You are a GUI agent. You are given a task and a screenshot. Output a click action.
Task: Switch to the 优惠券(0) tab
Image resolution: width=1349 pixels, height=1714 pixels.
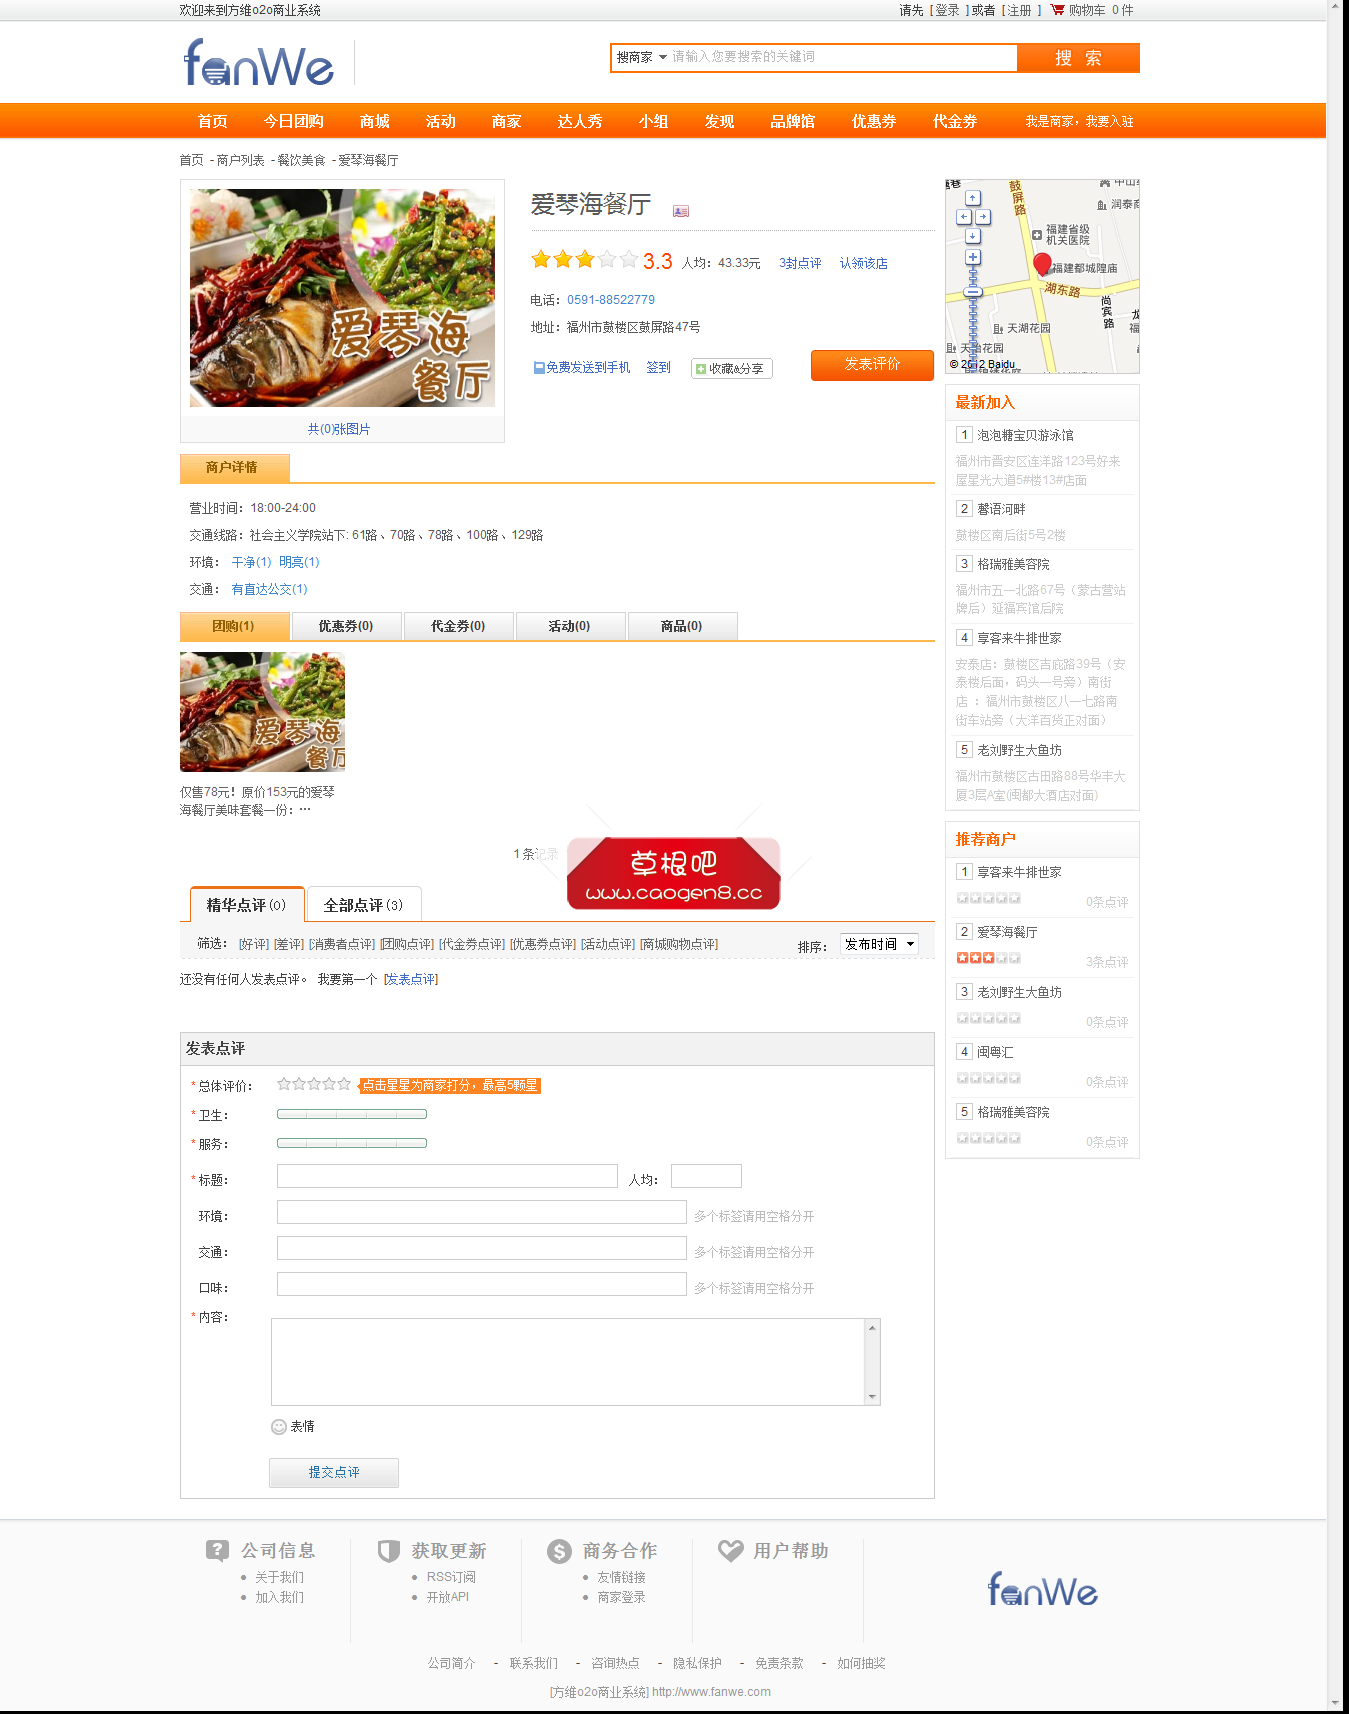coord(346,626)
